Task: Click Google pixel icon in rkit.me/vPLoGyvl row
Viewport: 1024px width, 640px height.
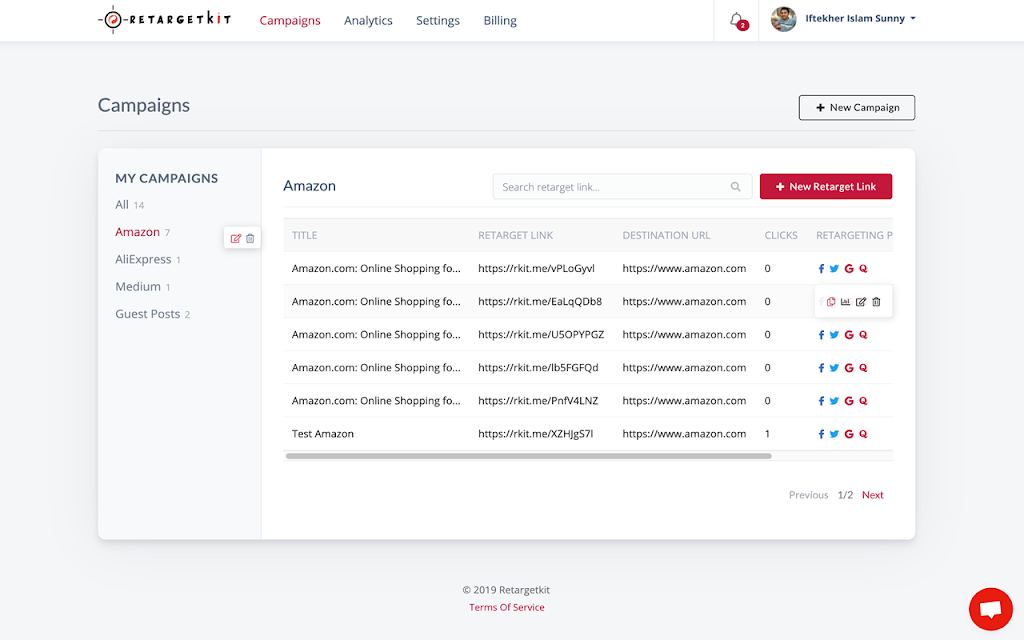Action: (x=849, y=268)
